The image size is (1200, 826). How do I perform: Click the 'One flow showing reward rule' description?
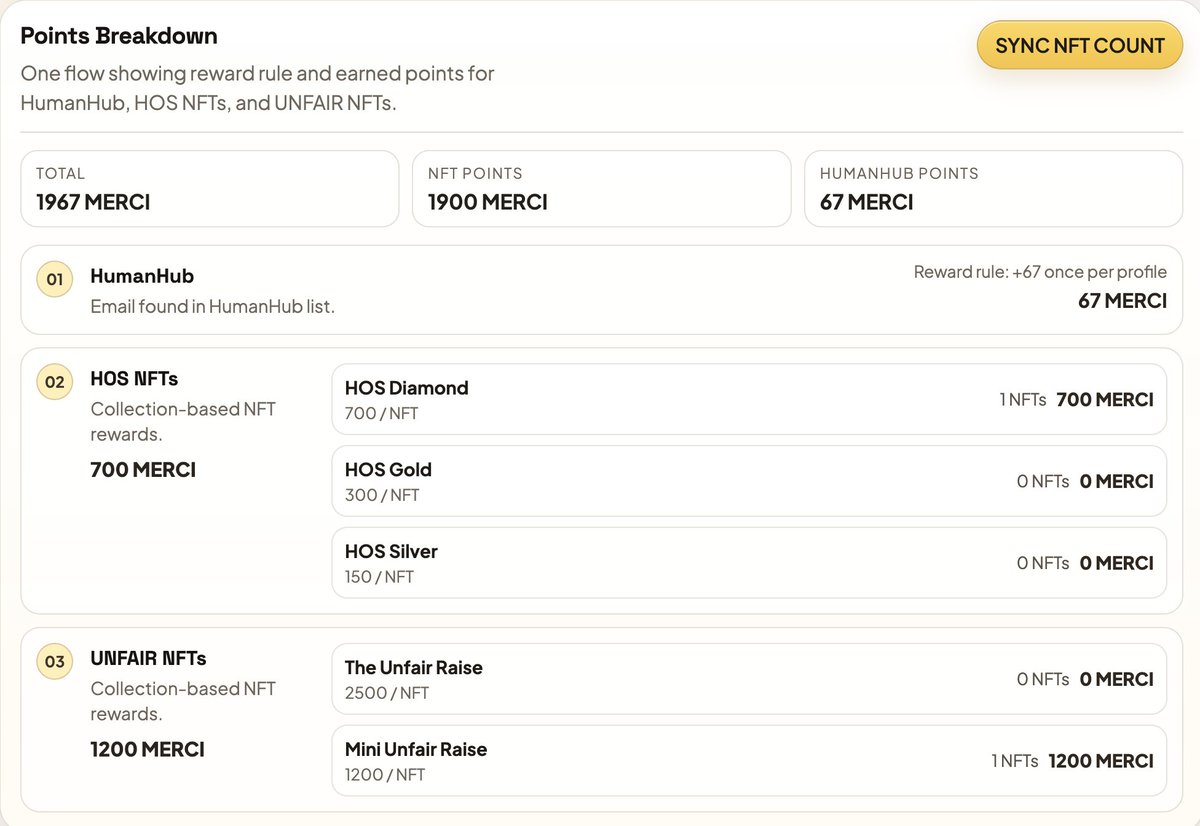(x=258, y=88)
